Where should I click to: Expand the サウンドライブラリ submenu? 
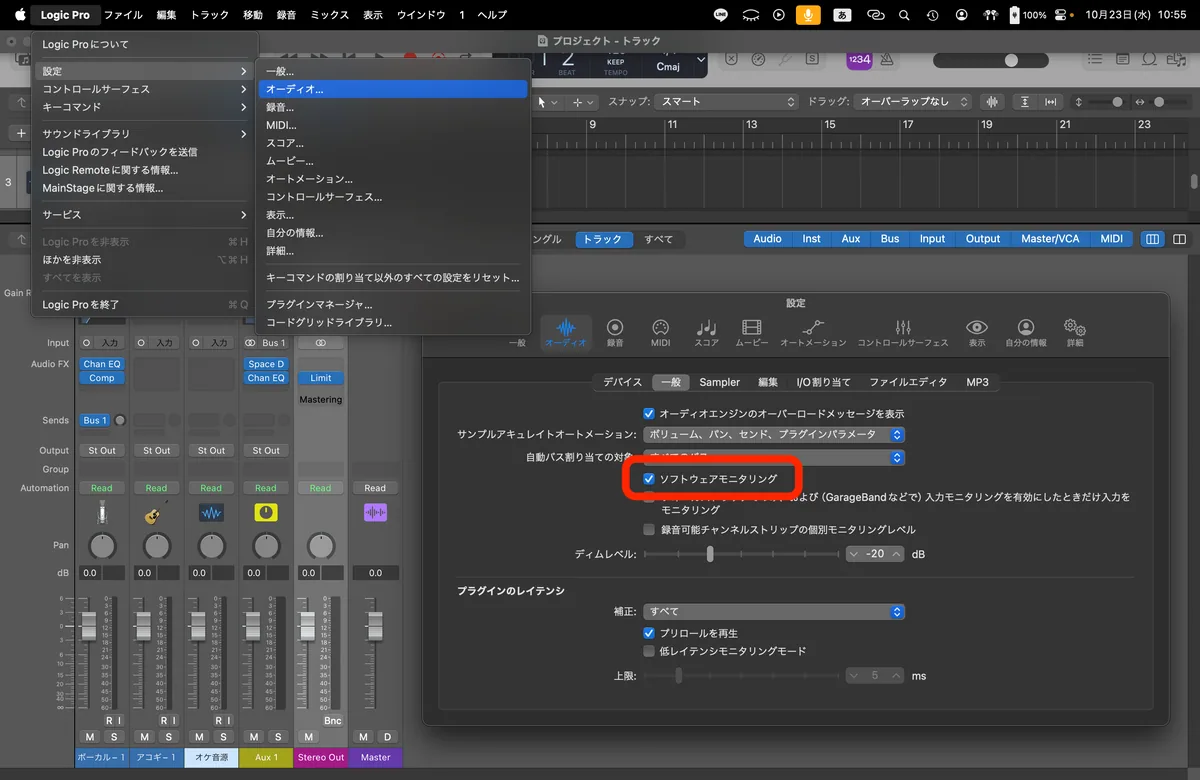[145, 134]
